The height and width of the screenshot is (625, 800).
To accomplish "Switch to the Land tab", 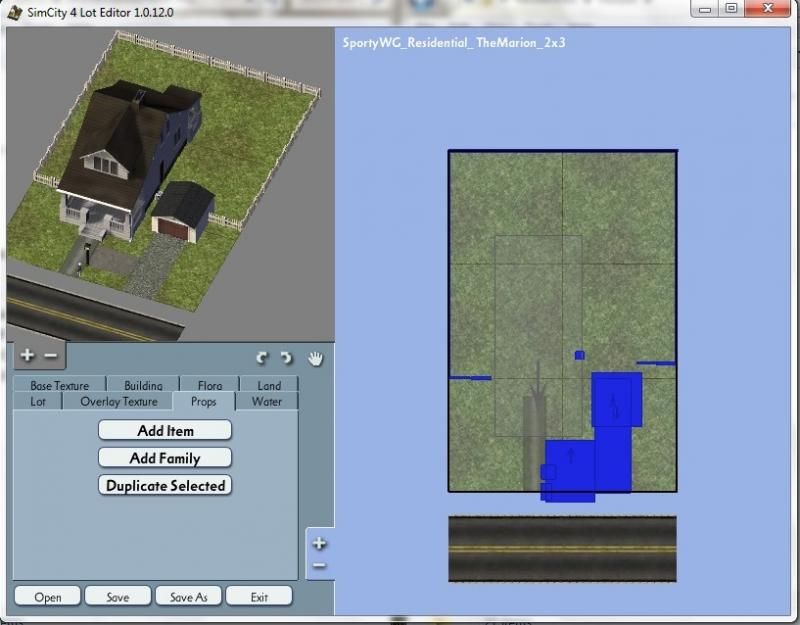I will coord(269,385).
